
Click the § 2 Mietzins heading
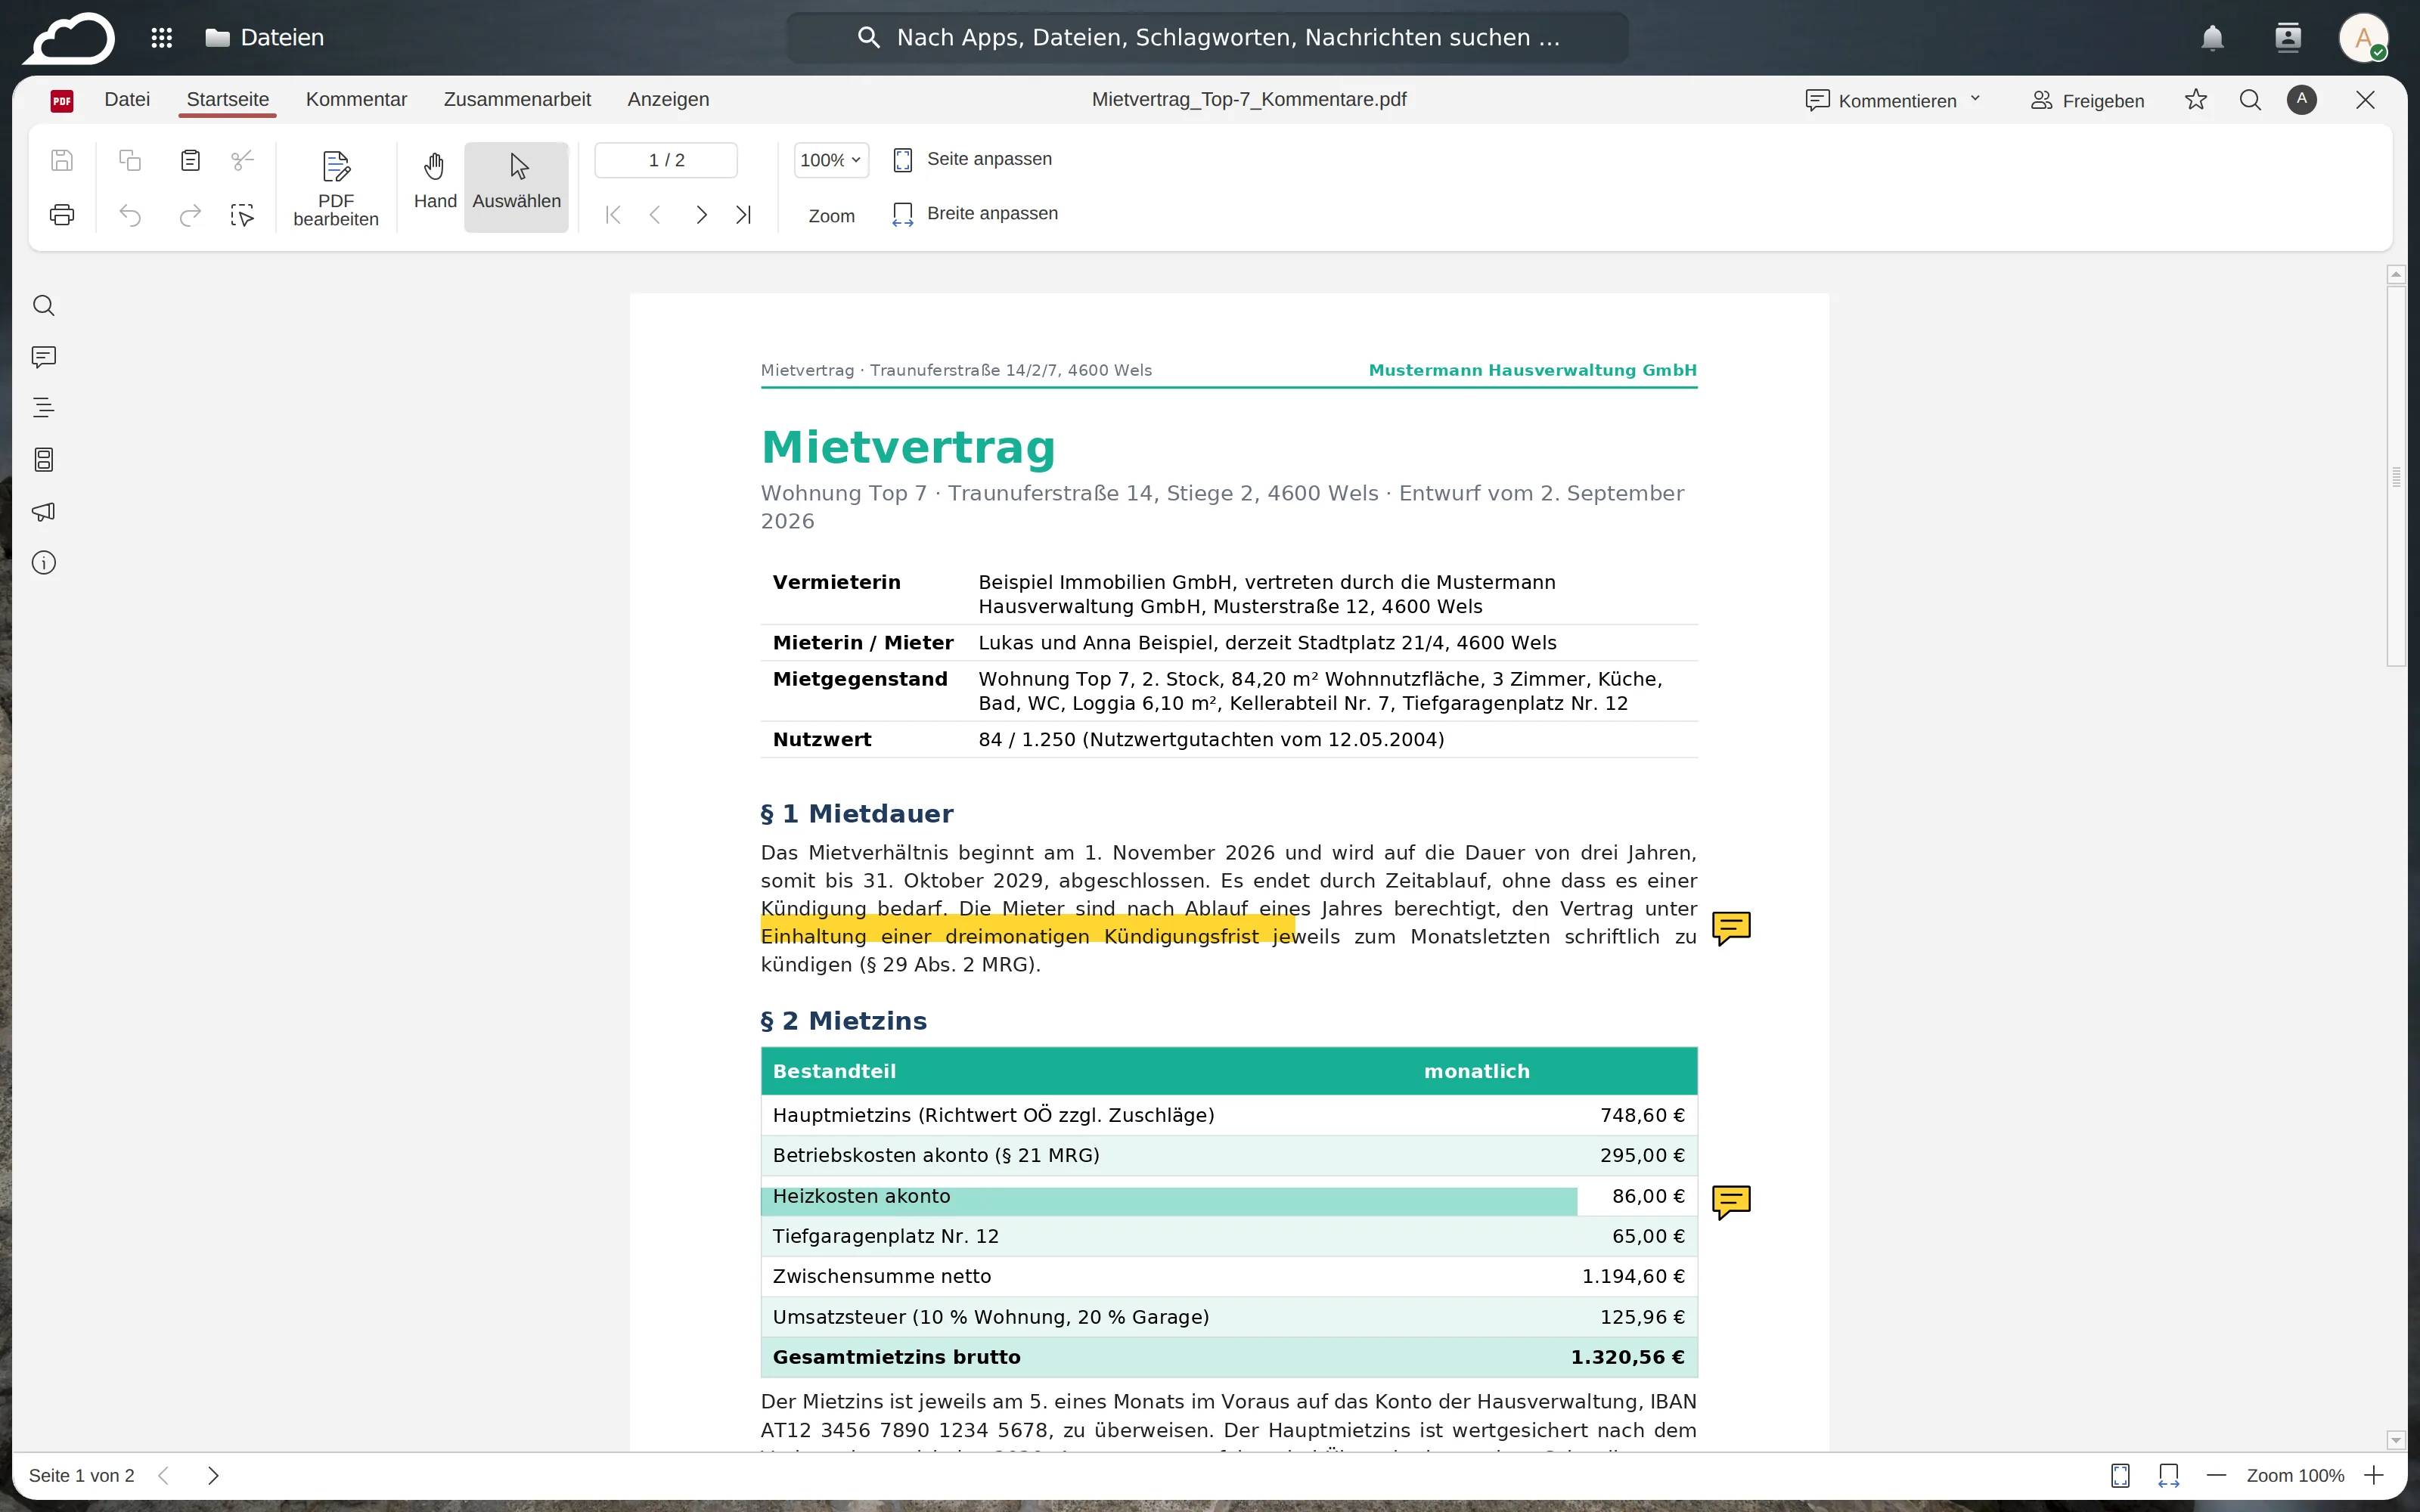coord(844,1021)
